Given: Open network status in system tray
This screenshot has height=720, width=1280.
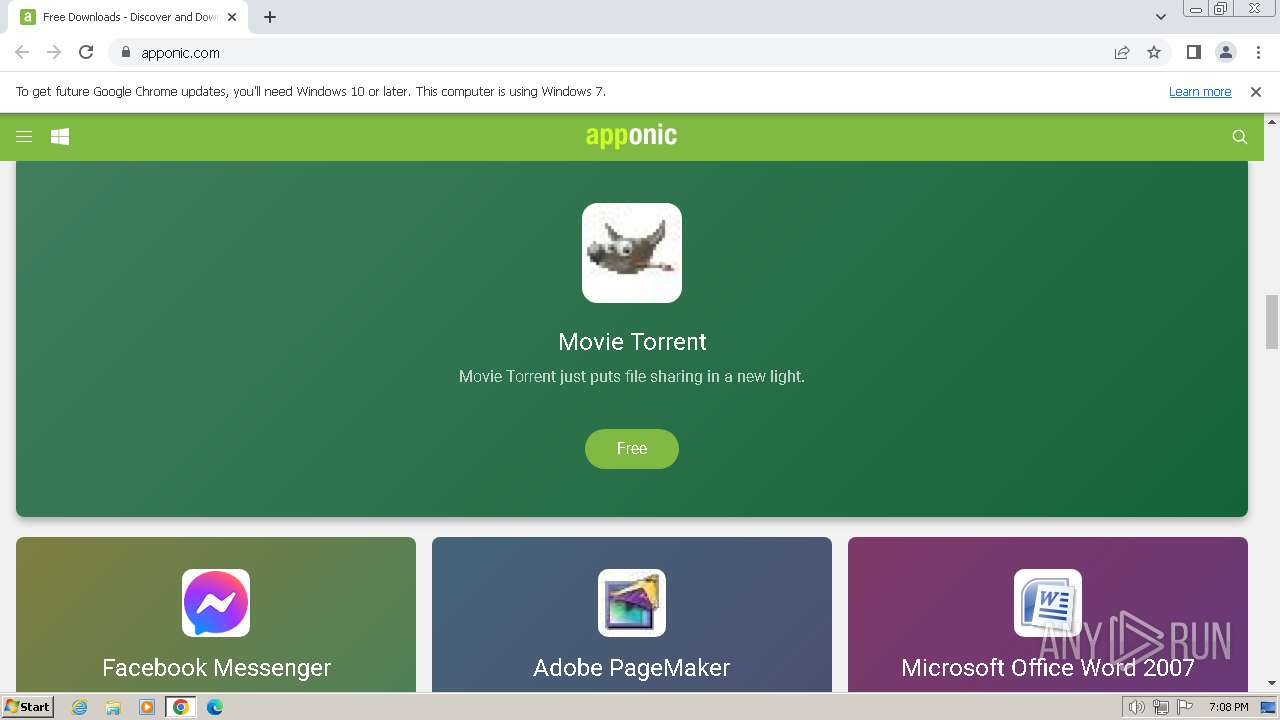Looking at the screenshot, I should click(1161, 707).
